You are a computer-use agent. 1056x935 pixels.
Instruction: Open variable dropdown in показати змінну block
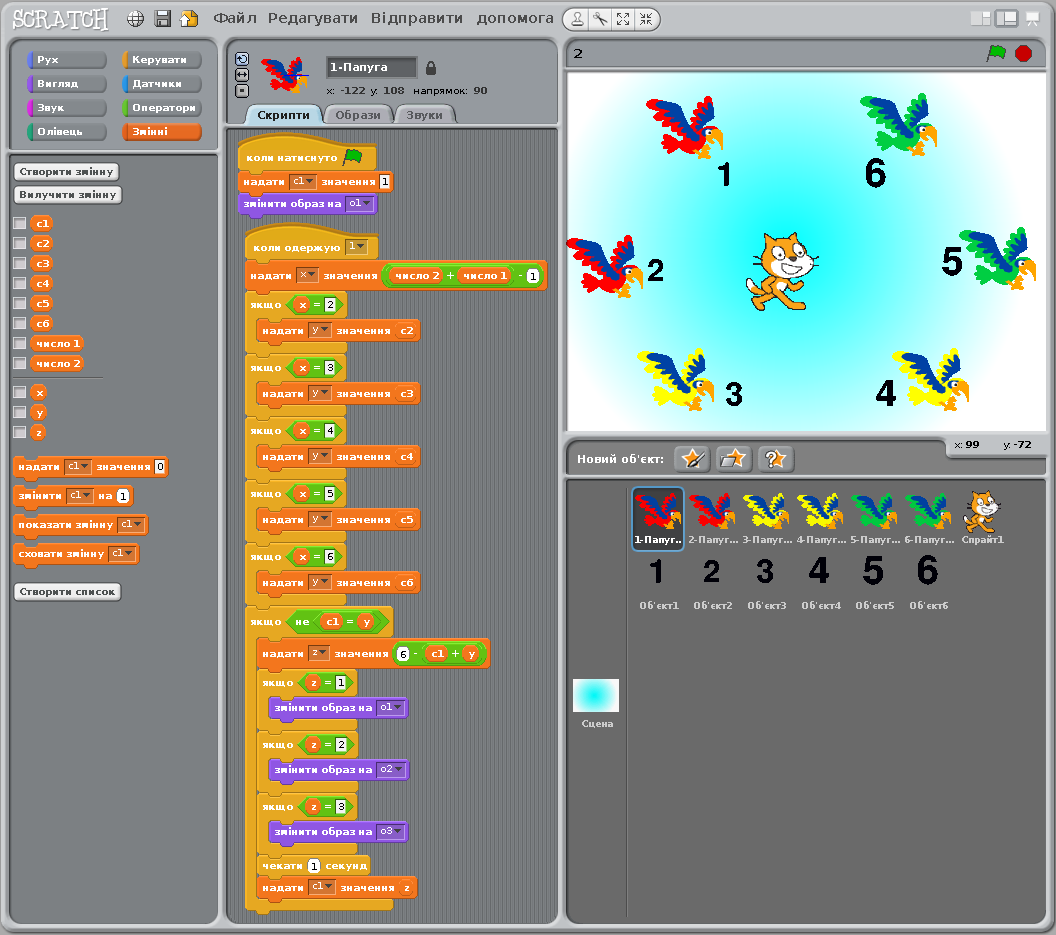[x=131, y=524]
